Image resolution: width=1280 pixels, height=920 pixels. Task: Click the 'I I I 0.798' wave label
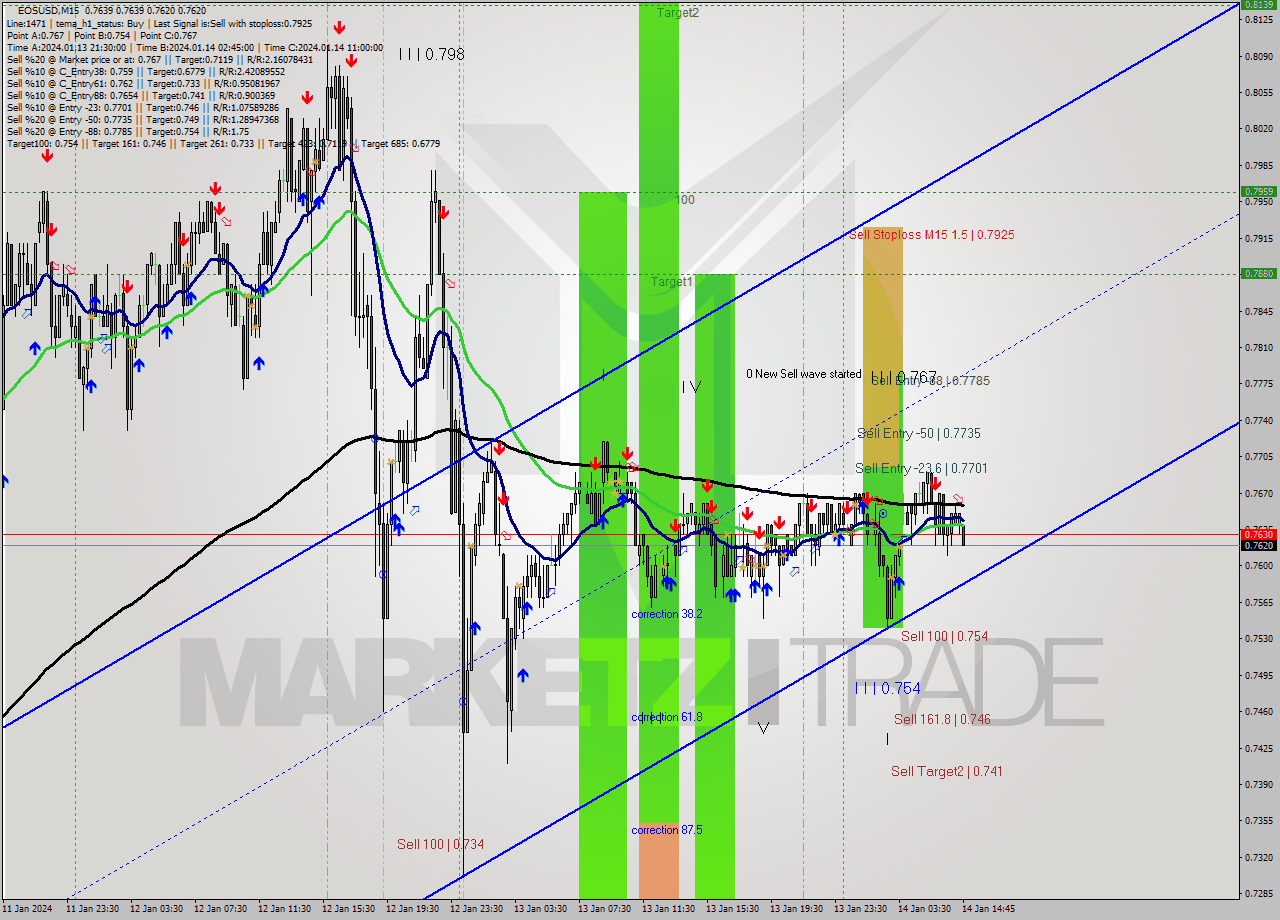pos(431,54)
